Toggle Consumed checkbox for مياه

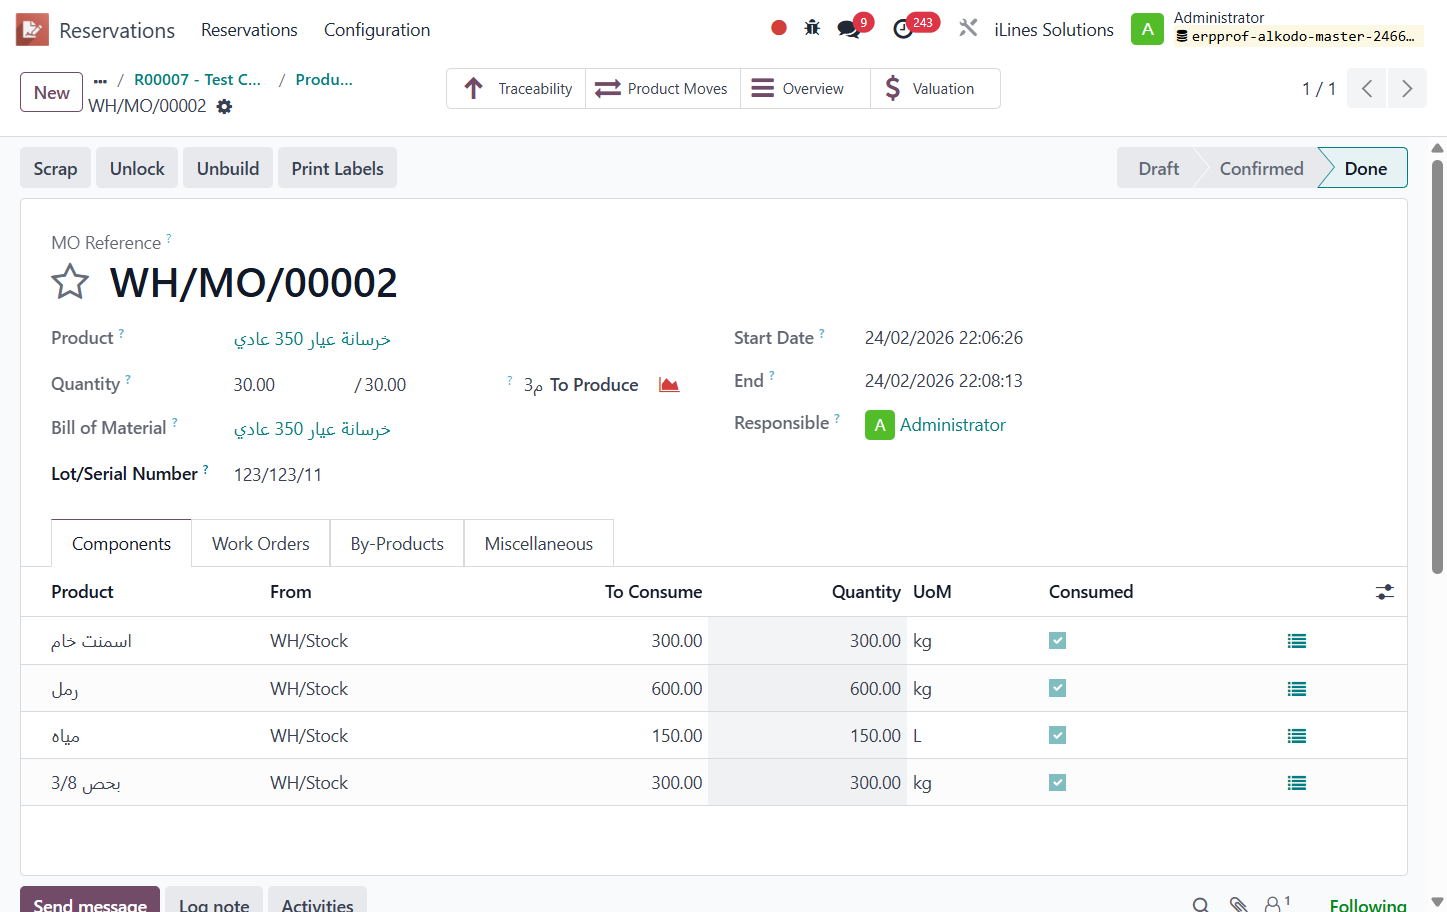tap(1057, 735)
